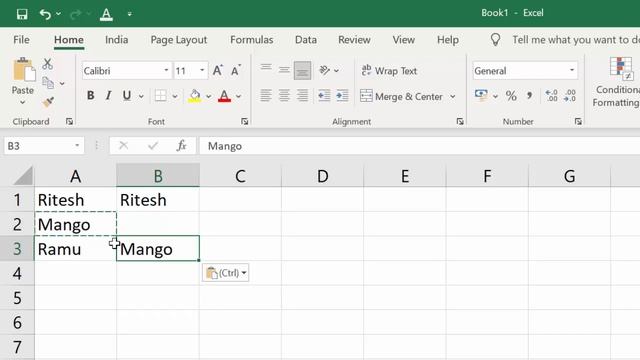
Task: Apply Accounting Number Format icon
Action: (481, 96)
